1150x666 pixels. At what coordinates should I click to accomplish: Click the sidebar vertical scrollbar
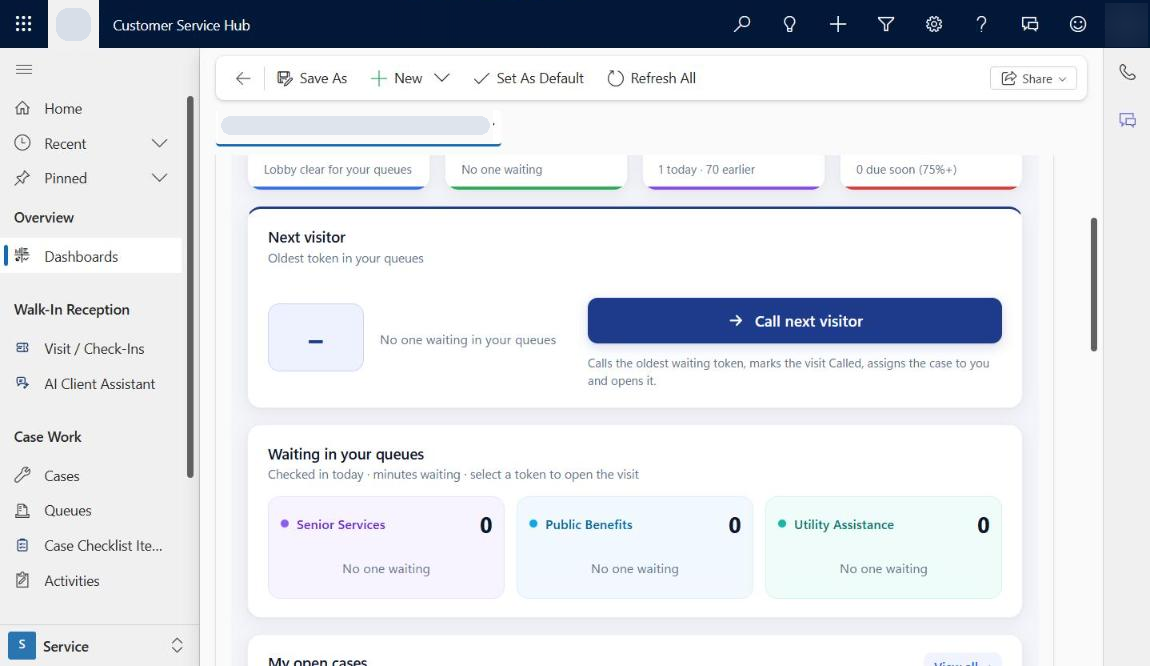(190, 286)
